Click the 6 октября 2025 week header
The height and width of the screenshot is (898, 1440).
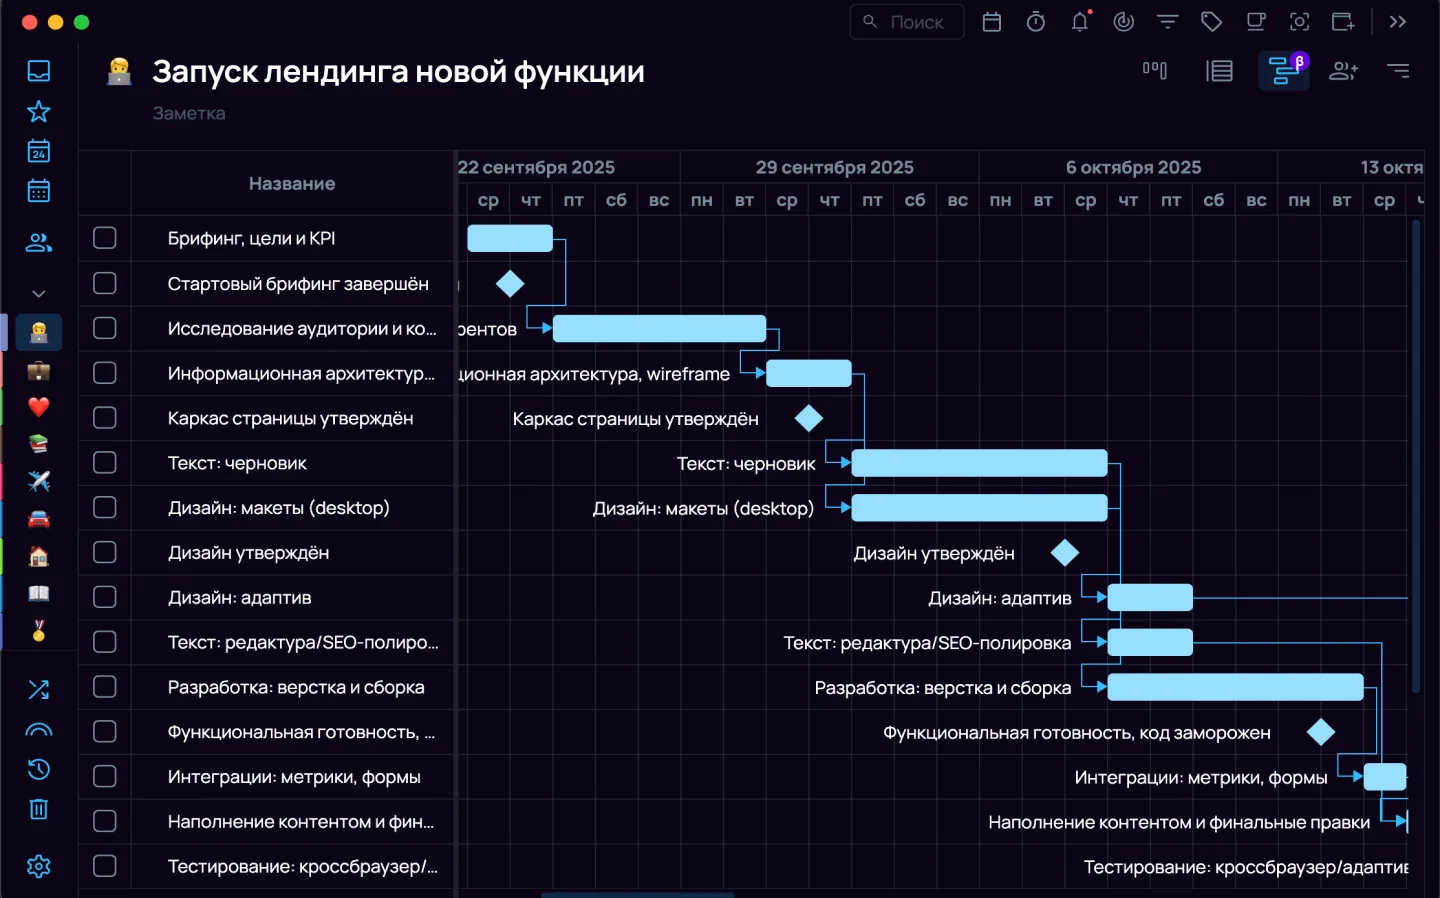click(1133, 167)
